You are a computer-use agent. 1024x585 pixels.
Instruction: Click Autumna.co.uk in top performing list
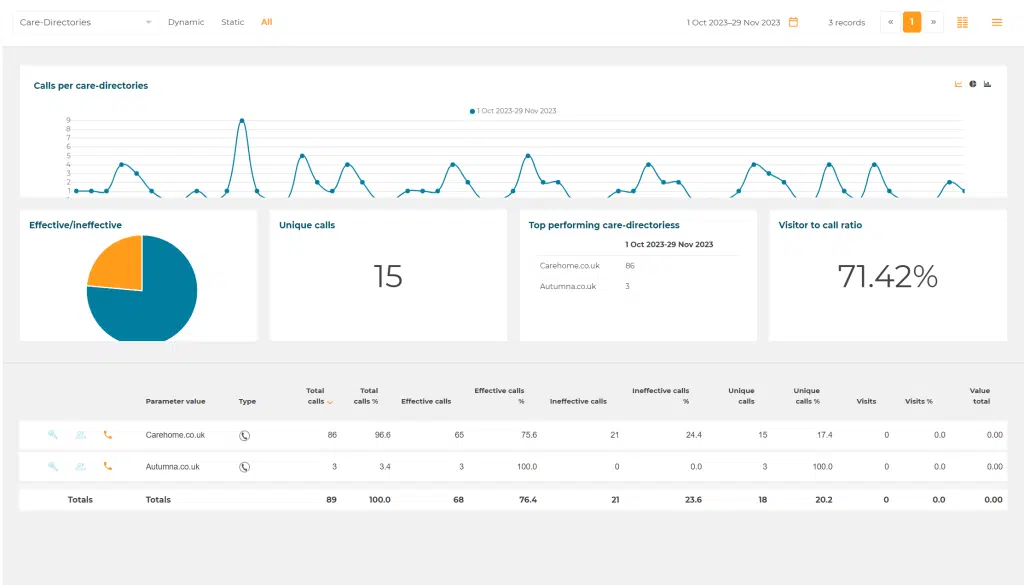coord(568,286)
